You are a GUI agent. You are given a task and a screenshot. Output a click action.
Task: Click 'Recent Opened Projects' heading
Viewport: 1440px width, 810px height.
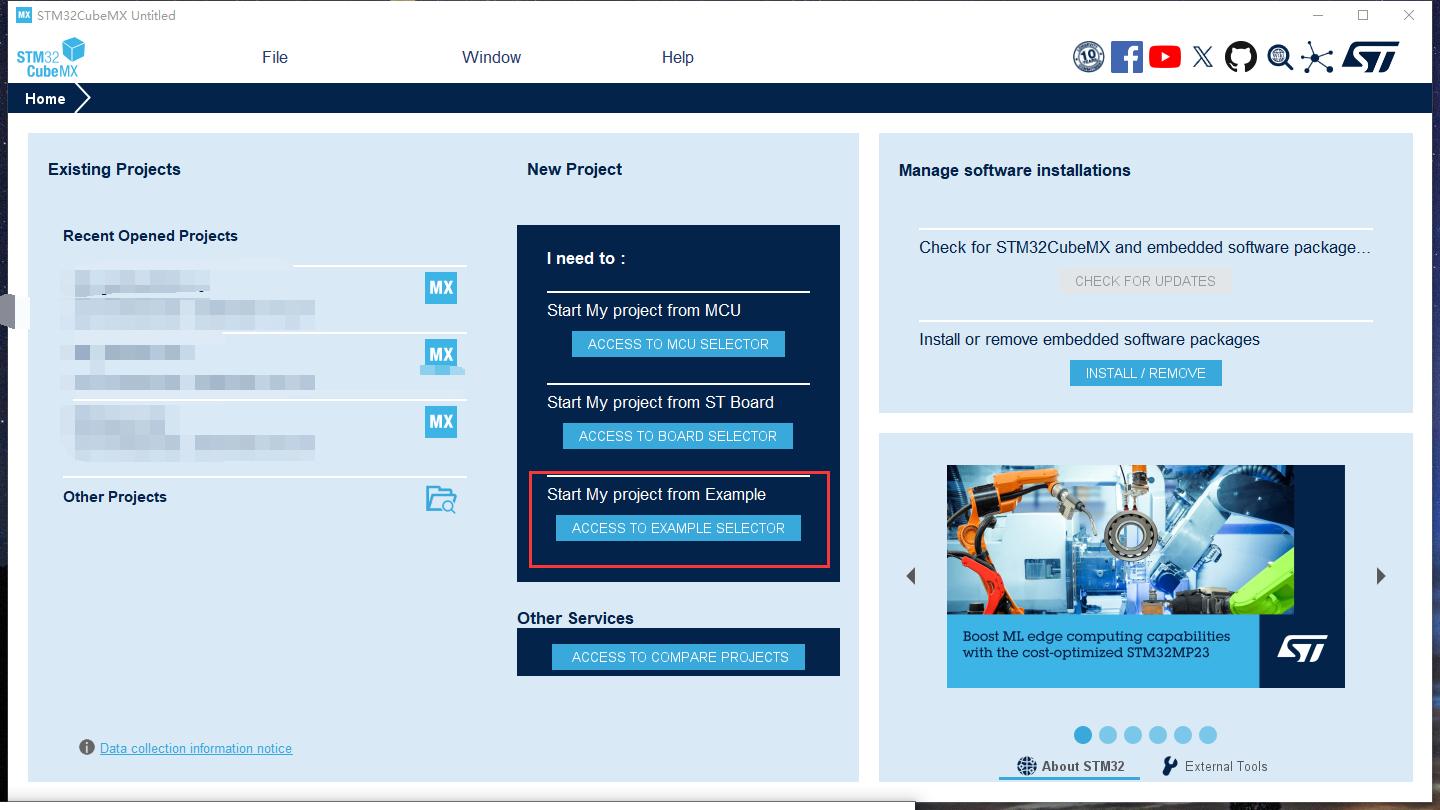pos(150,236)
